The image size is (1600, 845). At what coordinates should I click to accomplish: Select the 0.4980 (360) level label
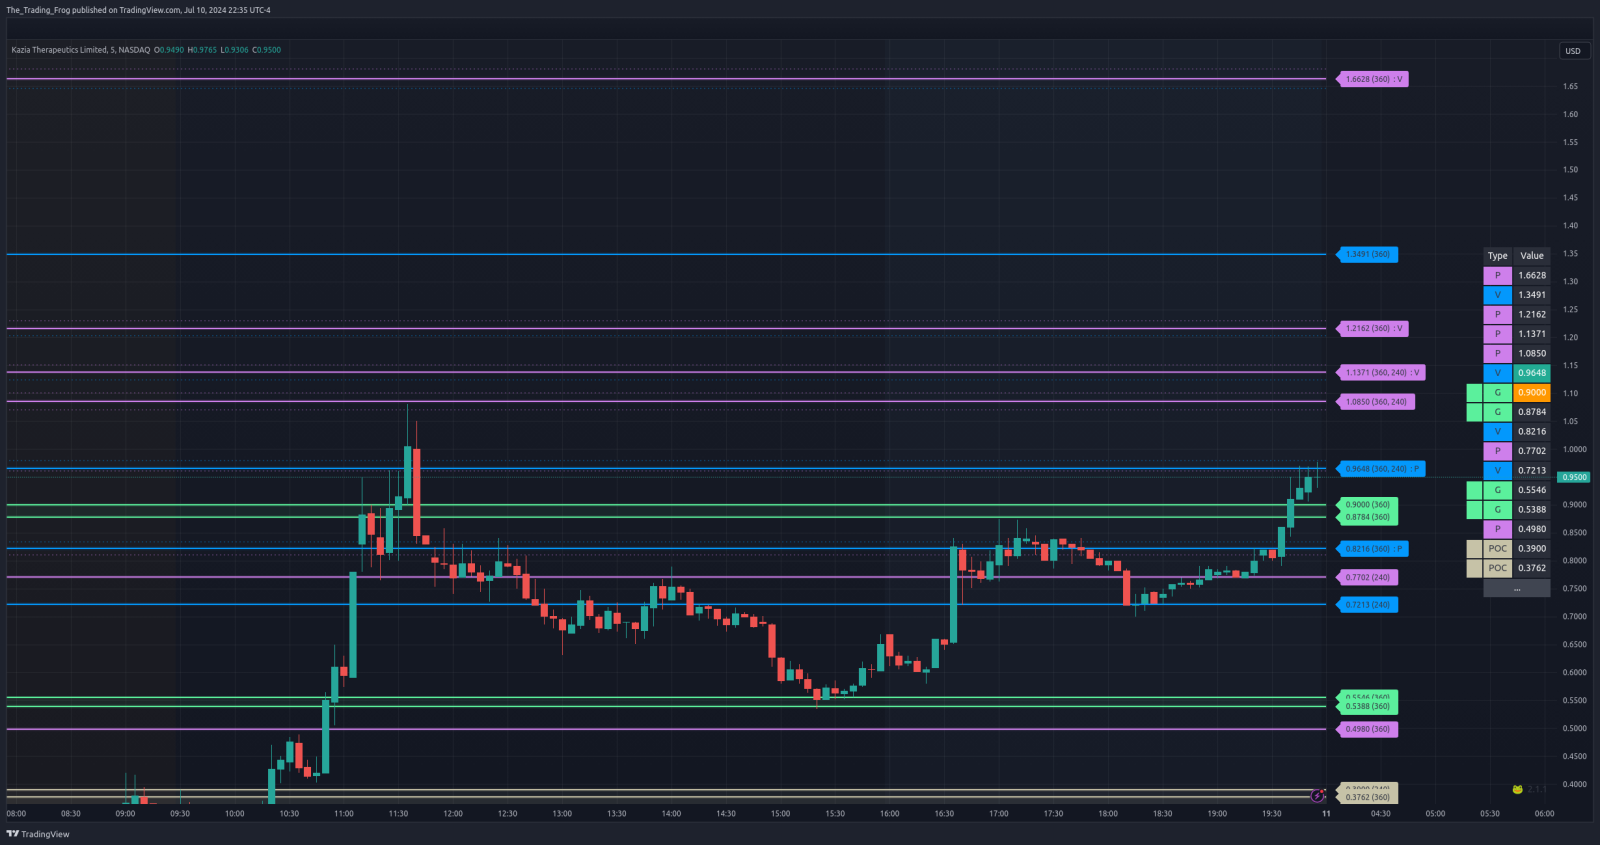point(1367,729)
